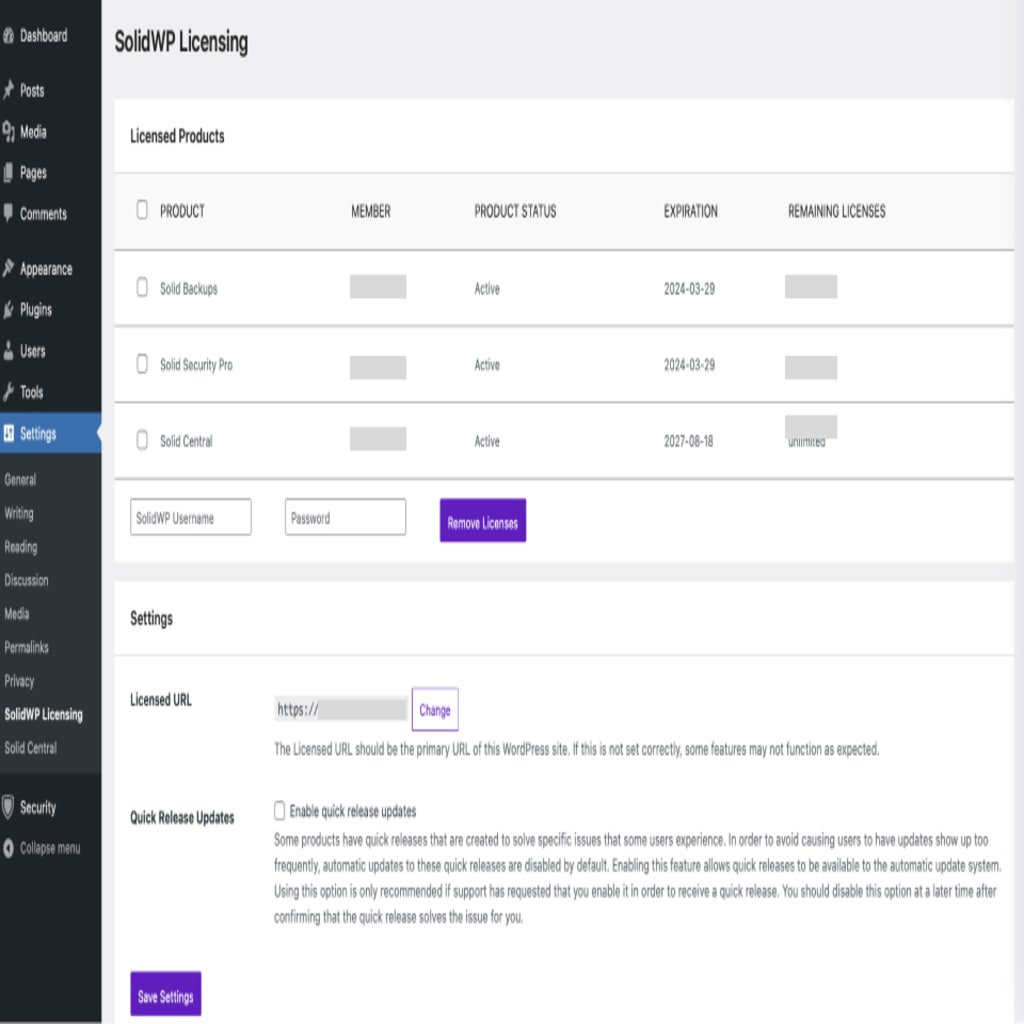Viewport: 1024px width, 1024px height.
Task: Click the Enable quick release updates label
Action: click(353, 811)
